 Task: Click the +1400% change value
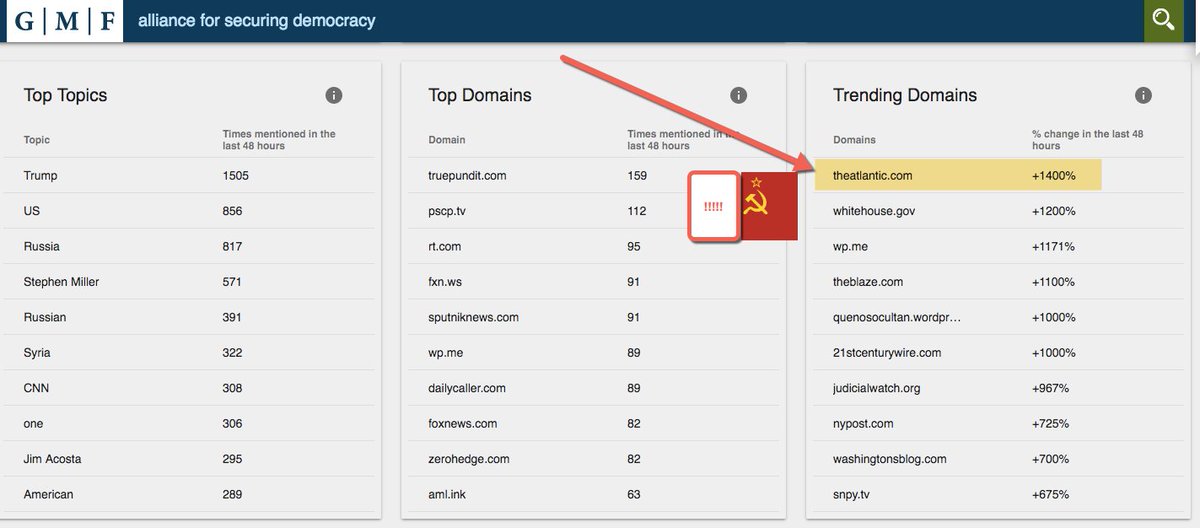click(x=1054, y=175)
